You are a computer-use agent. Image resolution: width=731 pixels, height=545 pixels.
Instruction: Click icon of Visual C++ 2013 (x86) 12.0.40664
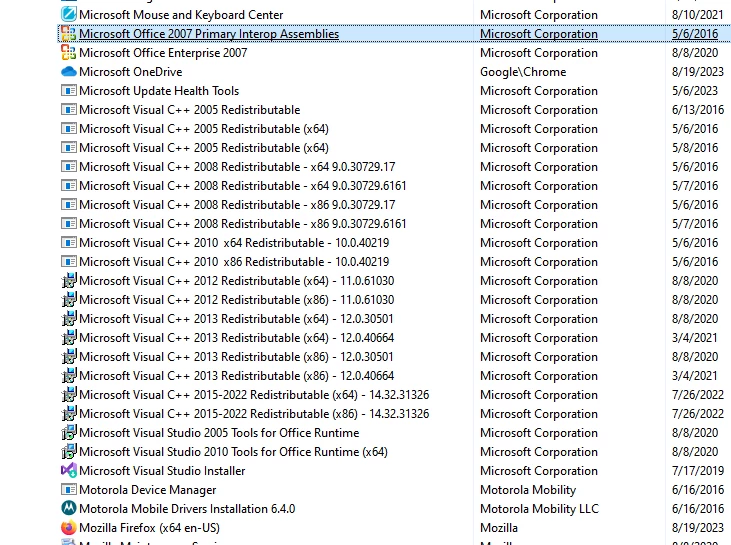click(x=69, y=376)
